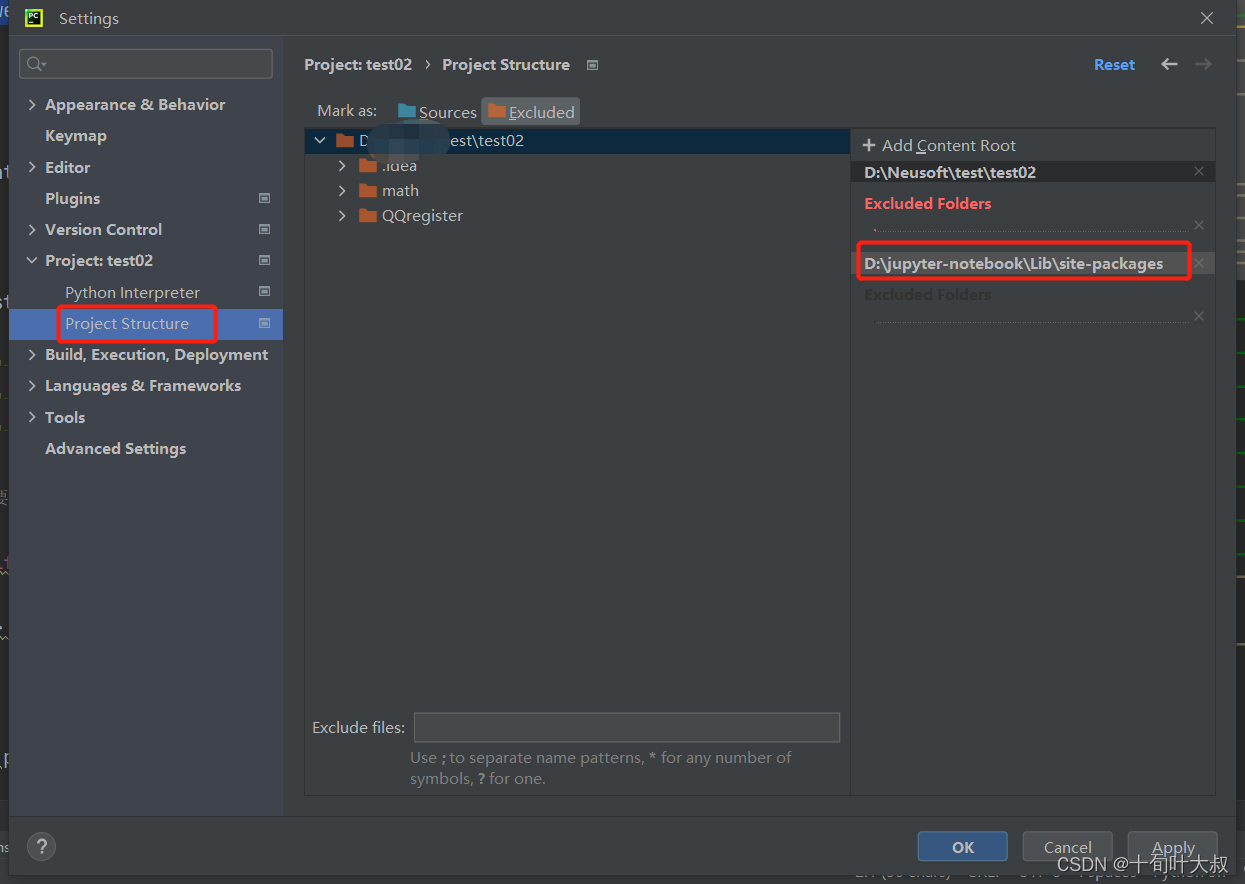Click the Project: test02 breadcrumb

(357, 64)
